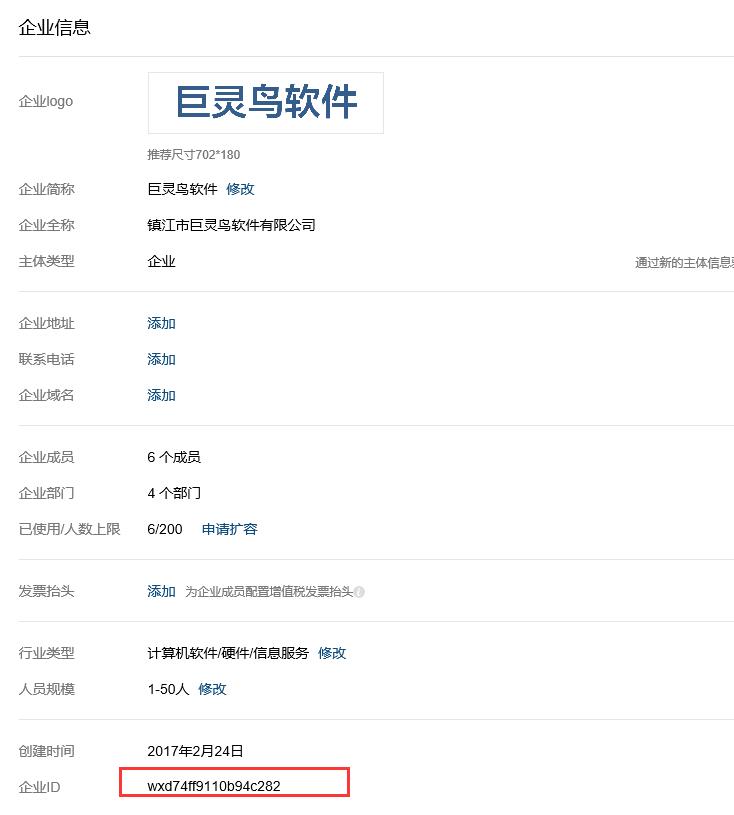Modify the 行业类型 via 修改

[x=332, y=653]
